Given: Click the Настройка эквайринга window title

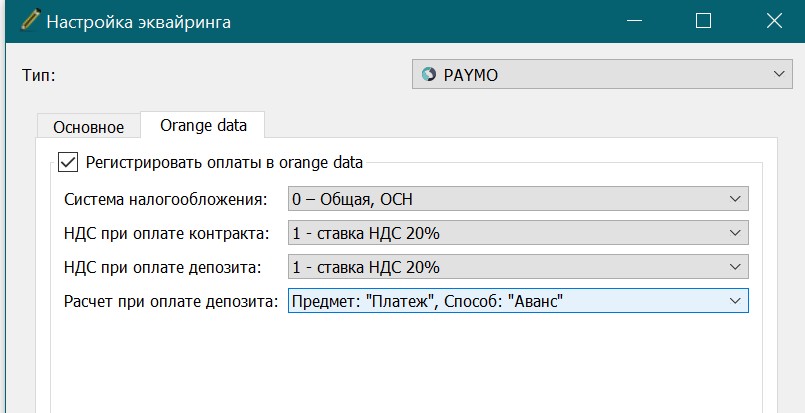Looking at the screenshot, I should 139,22.
